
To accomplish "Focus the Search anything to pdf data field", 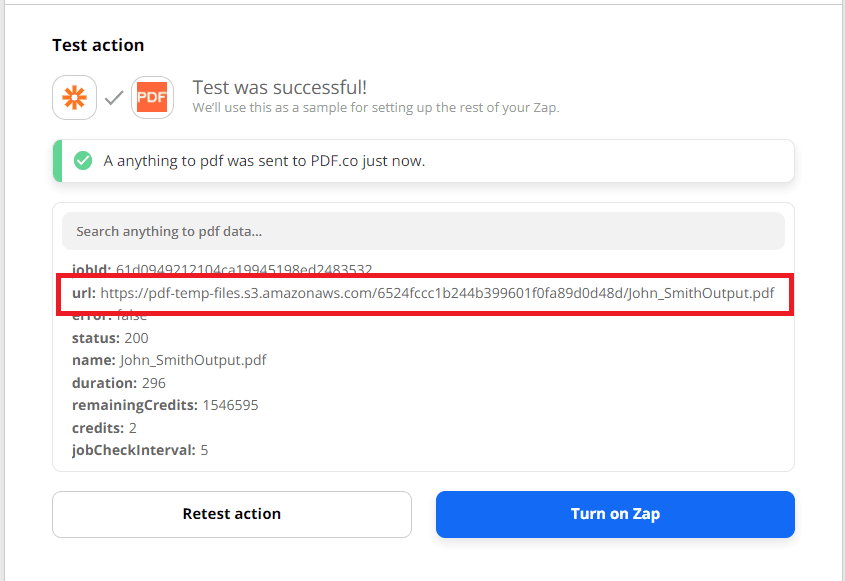I will click(x=423, y=231).
